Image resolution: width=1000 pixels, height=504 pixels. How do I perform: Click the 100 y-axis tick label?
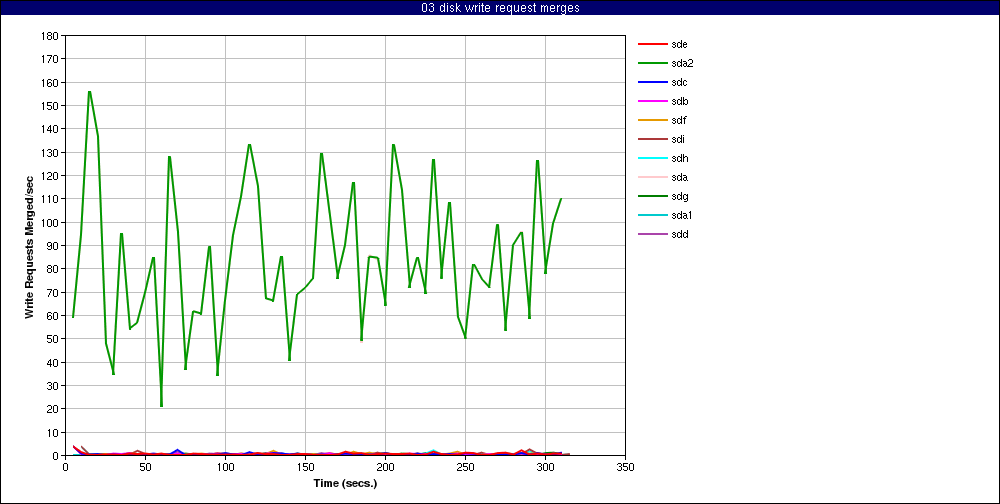tap(50, 223)
